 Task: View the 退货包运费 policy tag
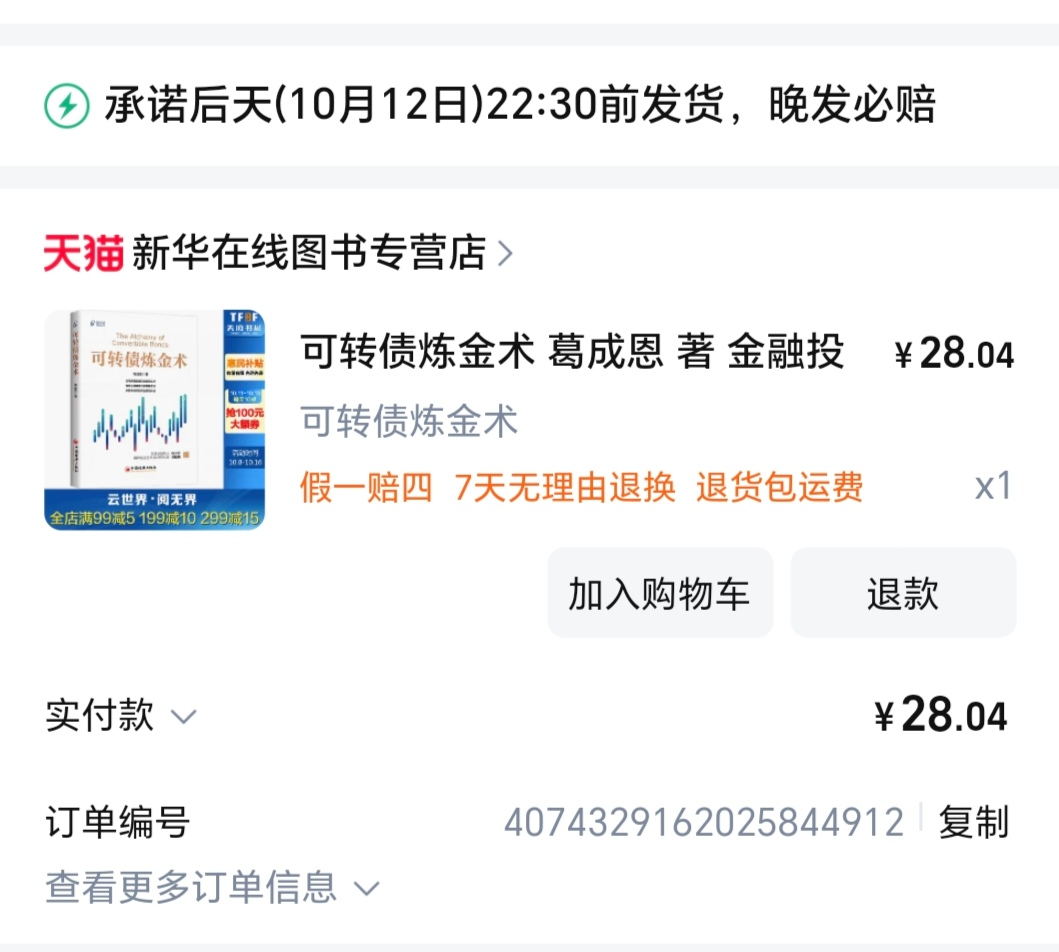pyautogui.click(x=779, y=487)
